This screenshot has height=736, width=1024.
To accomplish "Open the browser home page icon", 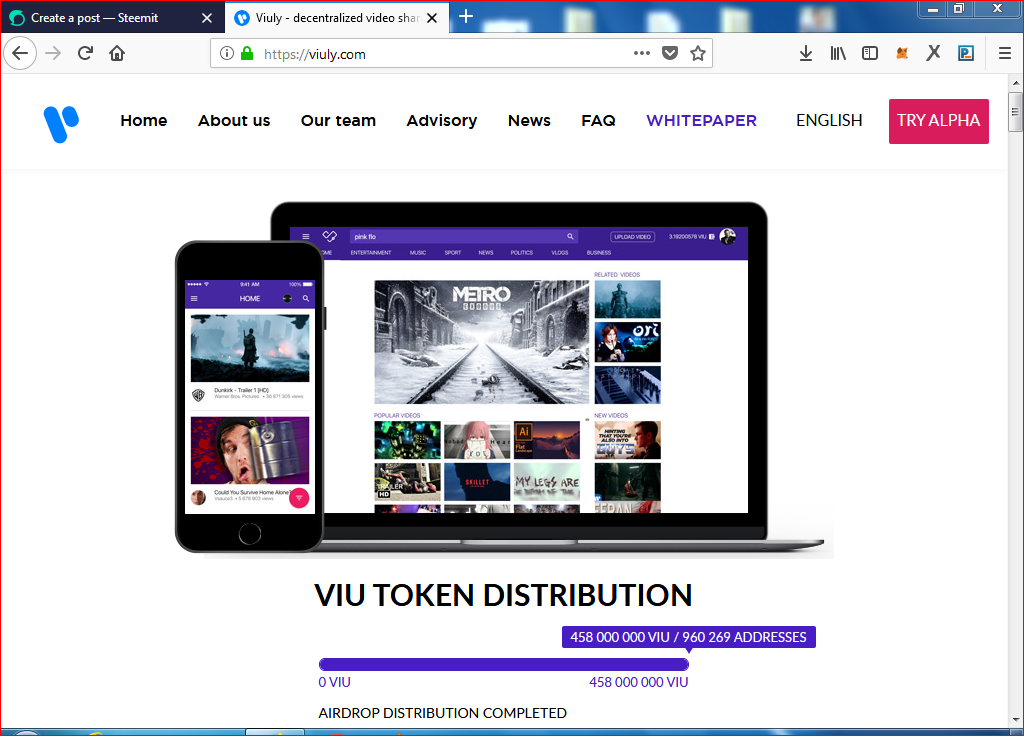I will (117, 53).
